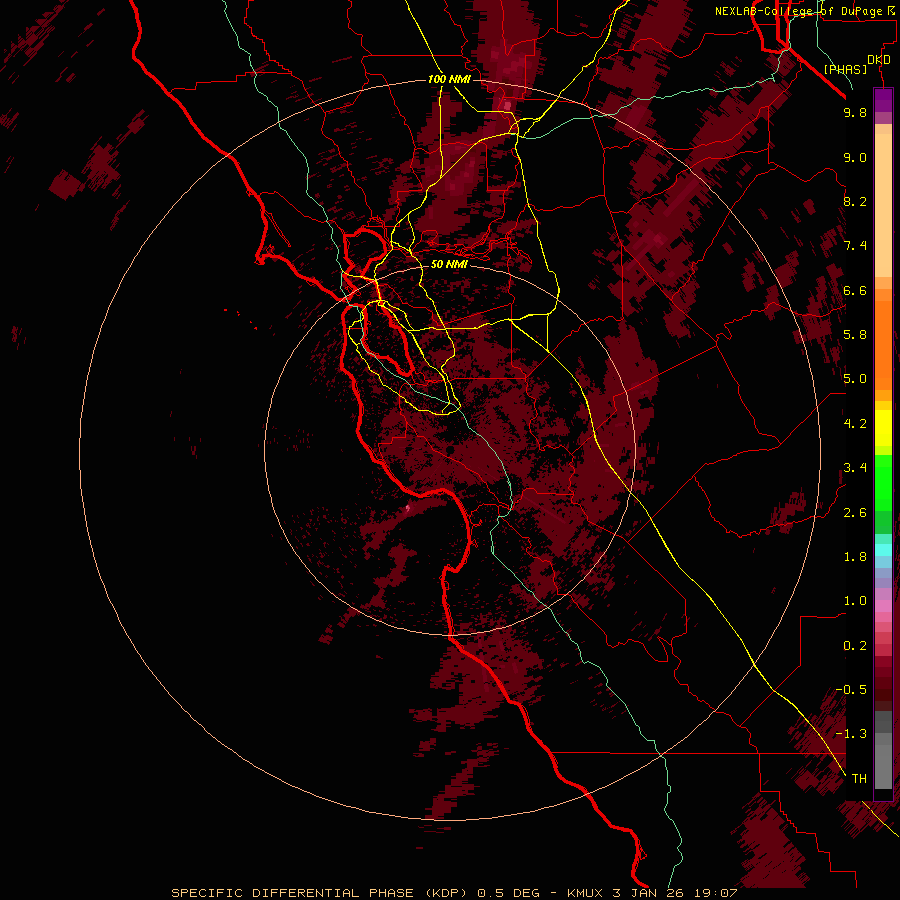The width and height of the screenshot is (900, 900).
Task: Select the DKD label near the legend
Action: pyautogui.click(x=879, y=60)
